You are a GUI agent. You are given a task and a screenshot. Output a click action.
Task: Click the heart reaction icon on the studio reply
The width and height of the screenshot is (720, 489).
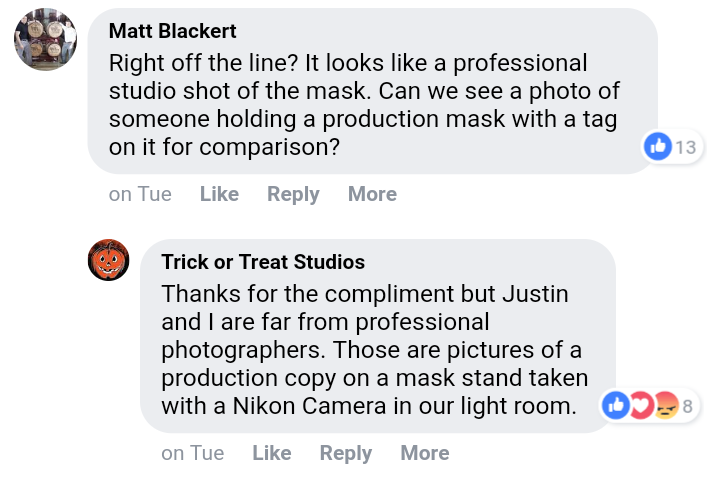pyautogui.click(x=641, y=405)
